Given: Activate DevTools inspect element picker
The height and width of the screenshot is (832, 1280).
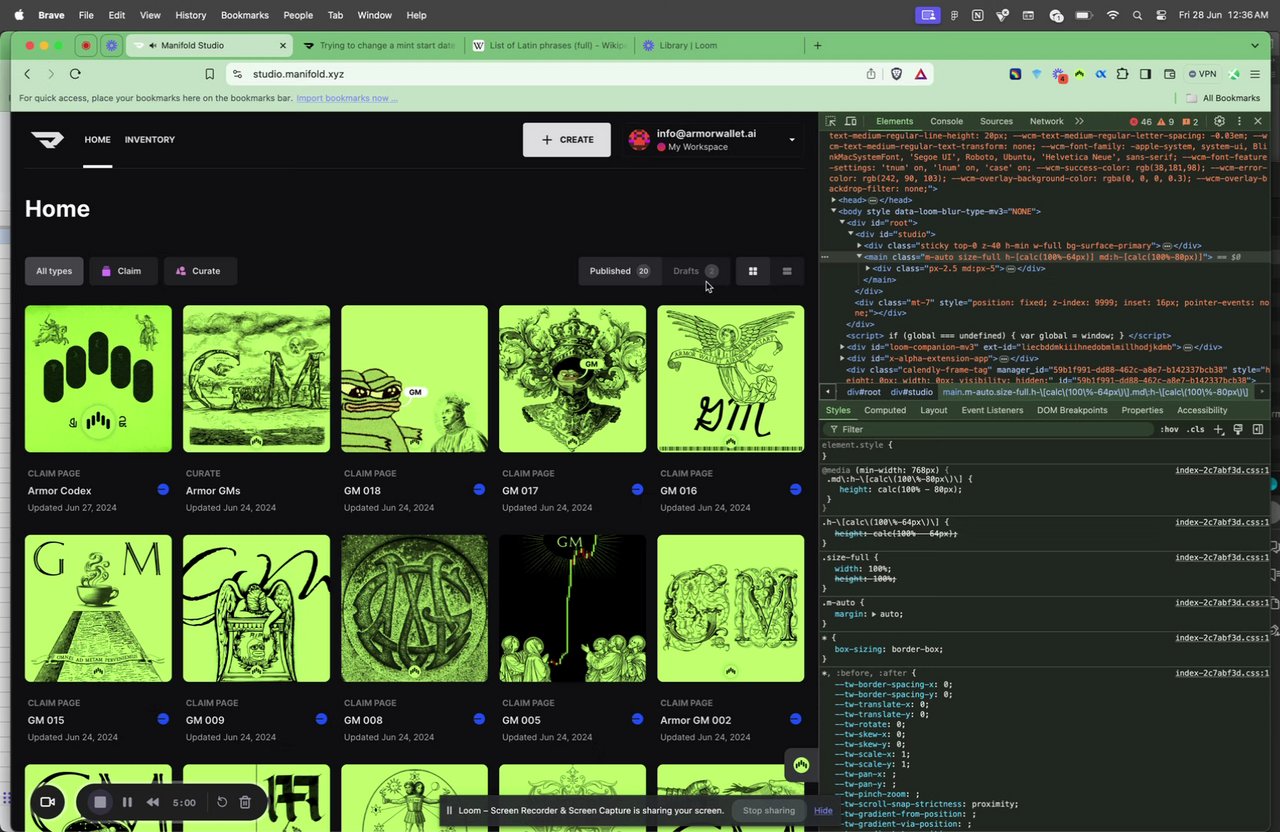Looking at the screenshot, I should [x=831, y=121].
